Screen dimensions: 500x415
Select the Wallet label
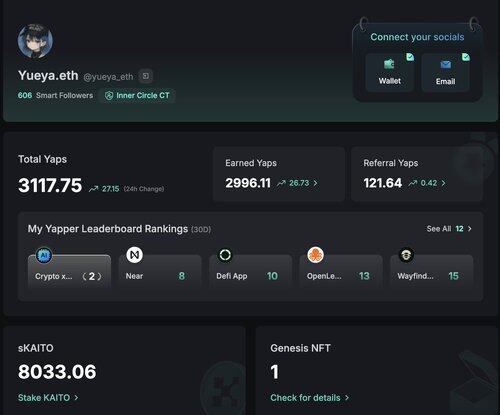(x=389, y=81)
